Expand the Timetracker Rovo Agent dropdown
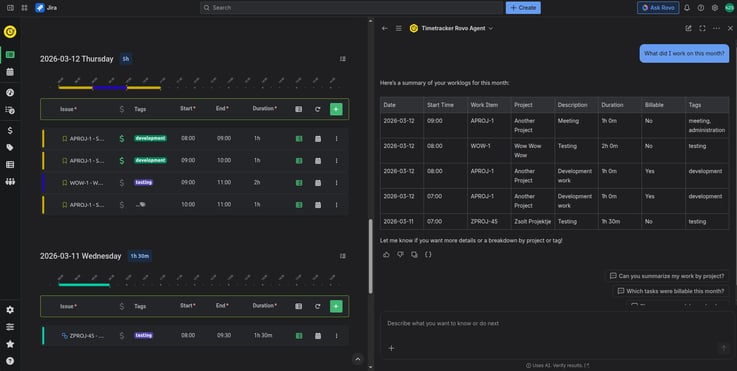Screen dimensions: 737x371 (491, 28)
